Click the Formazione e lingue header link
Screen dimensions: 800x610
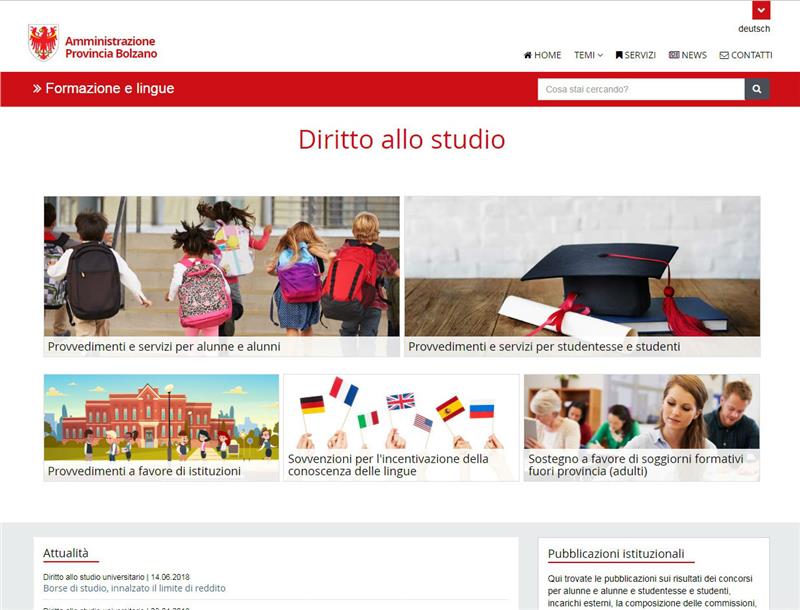pos(109,89)
